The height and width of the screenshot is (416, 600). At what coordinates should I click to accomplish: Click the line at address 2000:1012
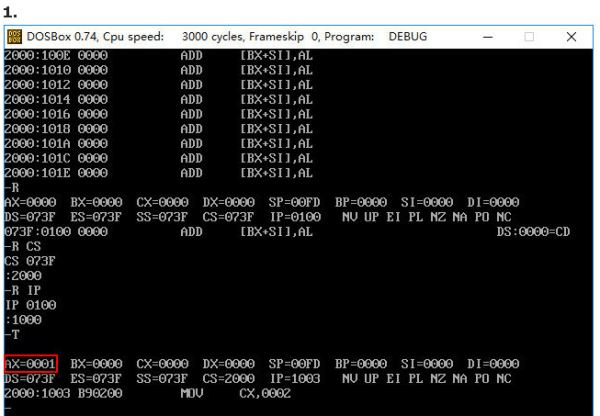pyautogui.click(x=159, y=85)
